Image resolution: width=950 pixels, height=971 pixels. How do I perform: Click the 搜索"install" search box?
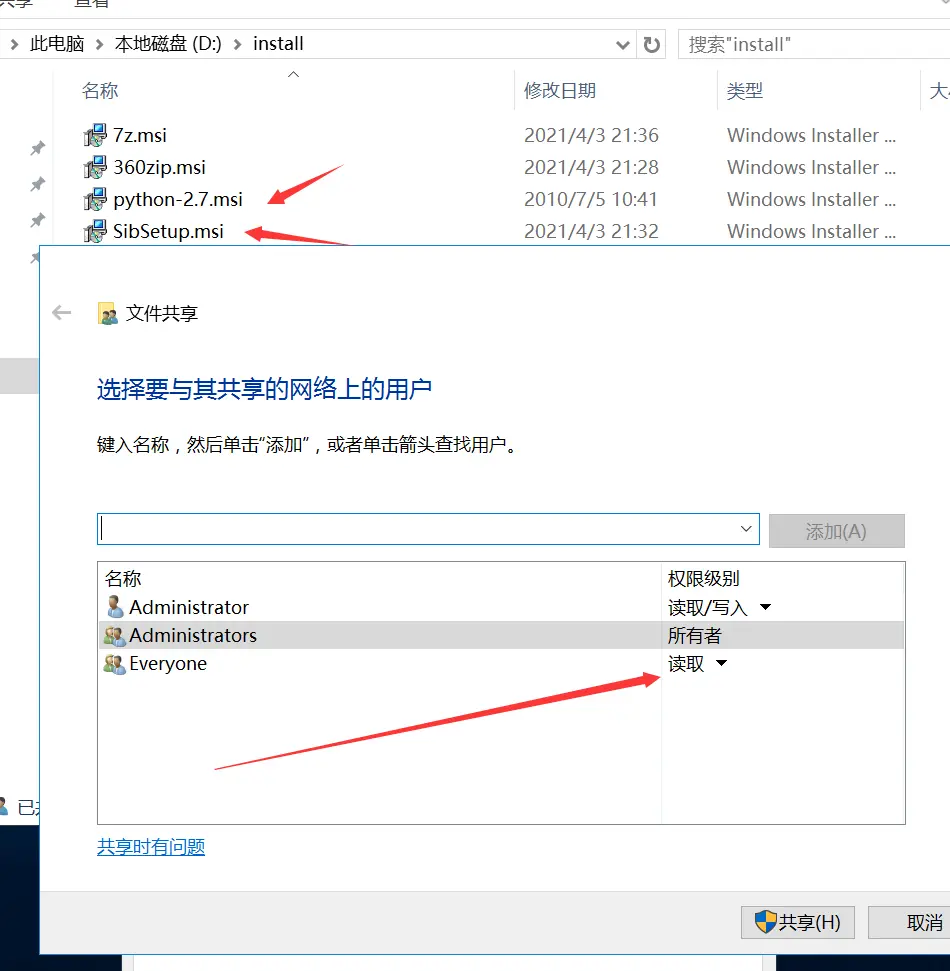pos(814,45)
